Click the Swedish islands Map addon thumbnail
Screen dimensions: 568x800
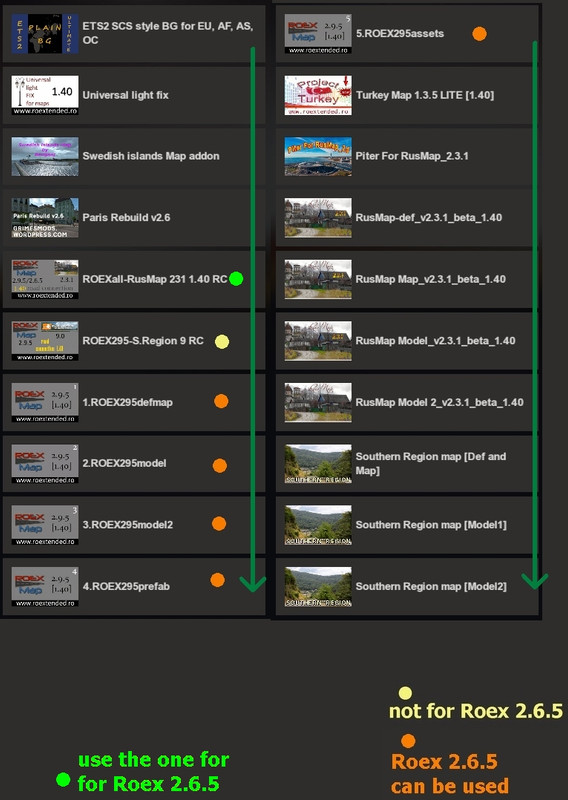point(45,156)
